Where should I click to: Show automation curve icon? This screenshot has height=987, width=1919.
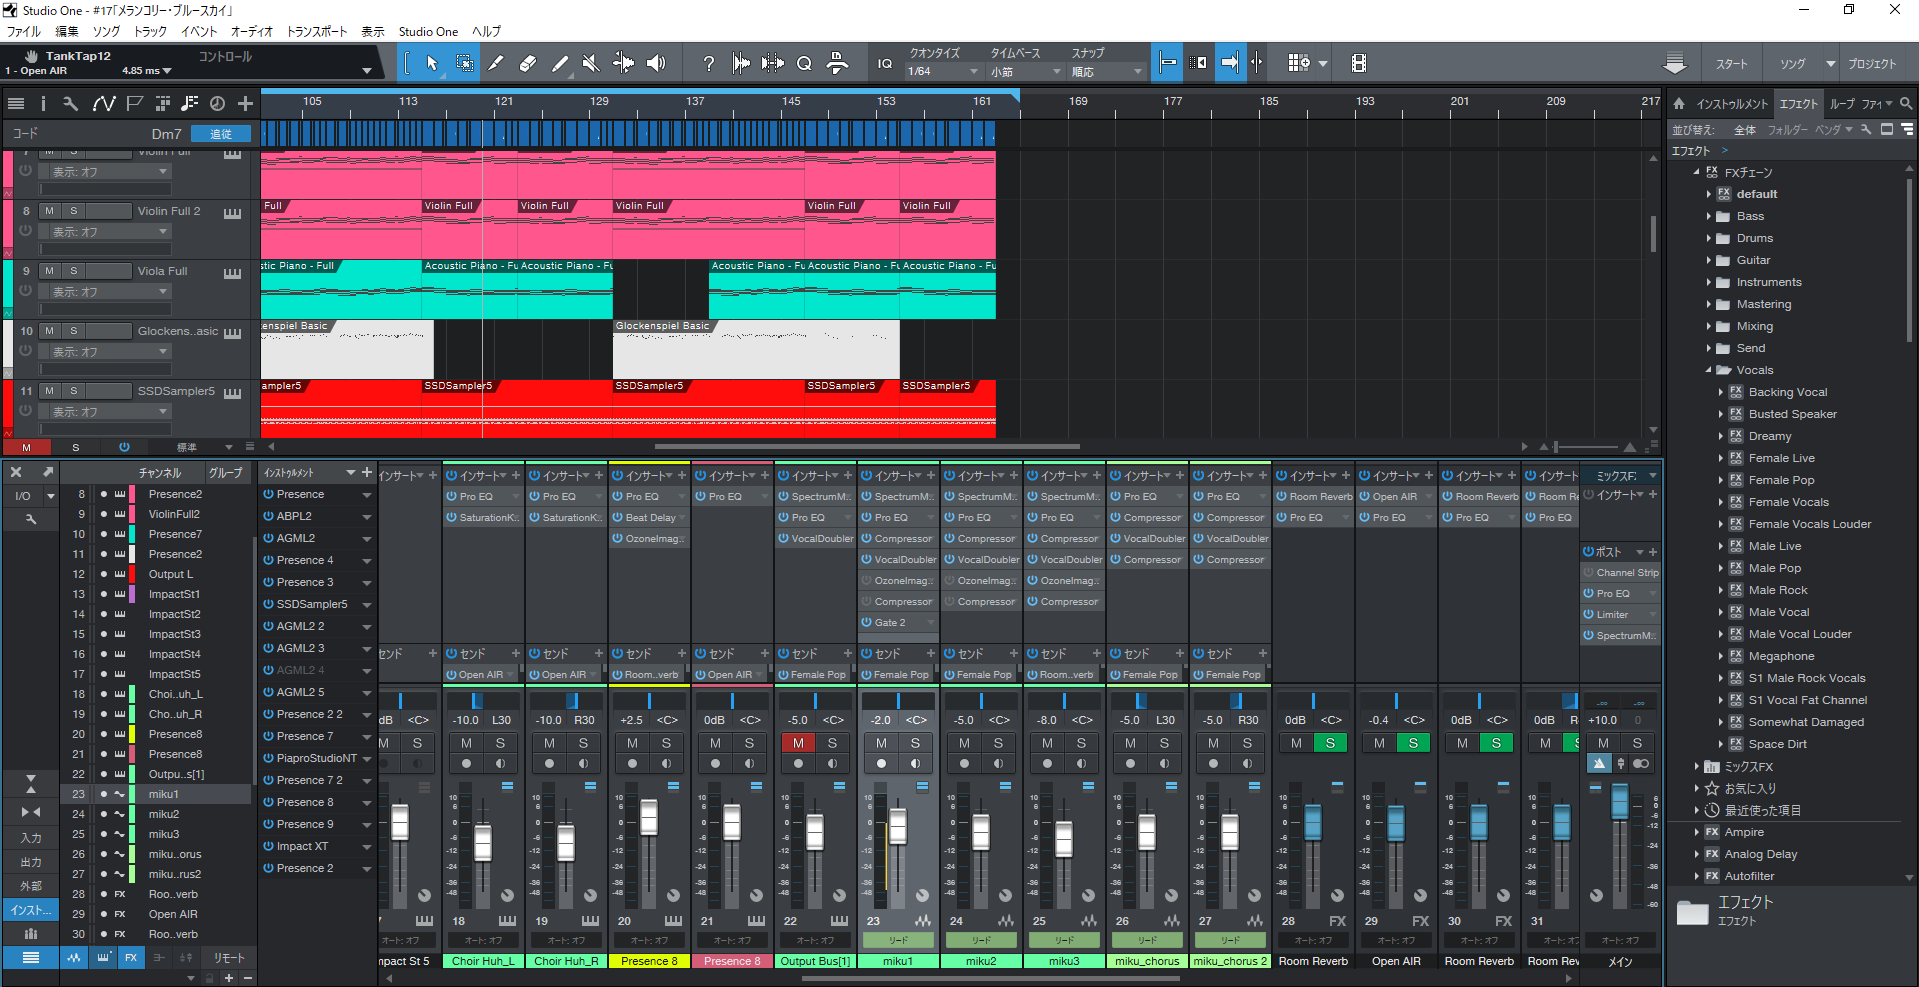[x=104, y=103]
